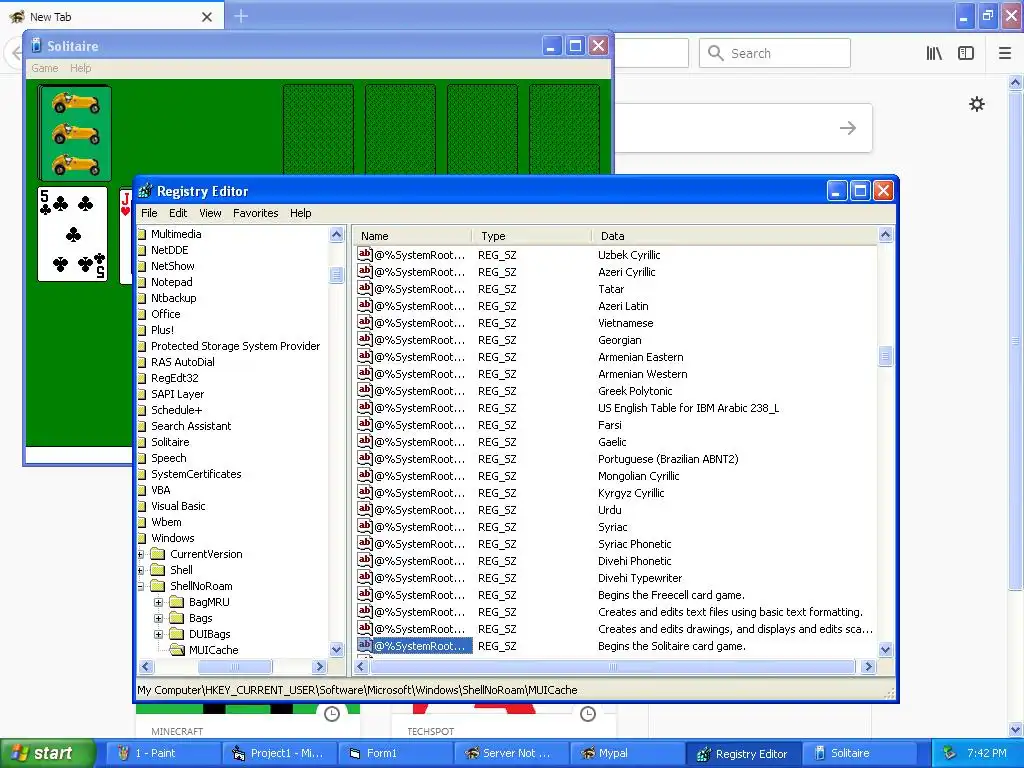Draw from the Solitaire car-back deck
The image size is (1024, 768).
coord(74,133)
